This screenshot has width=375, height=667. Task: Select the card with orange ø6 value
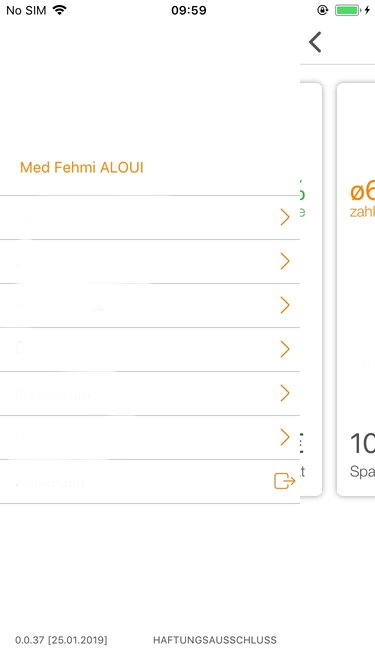356,289
